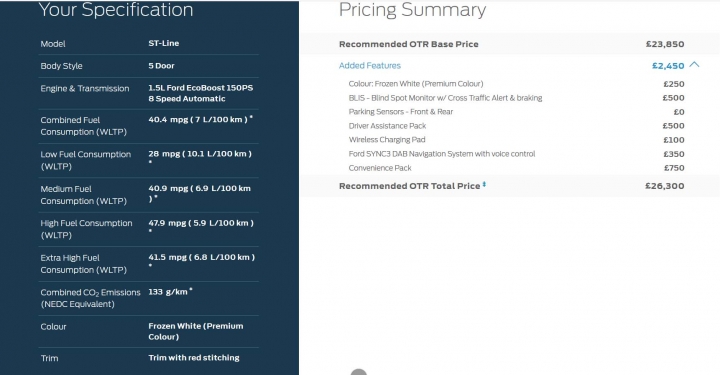Viewport: 720px width, 375px height.
Task: Click footnote marker beside Recommended OTR Total Price
Action: coord(484,185)
